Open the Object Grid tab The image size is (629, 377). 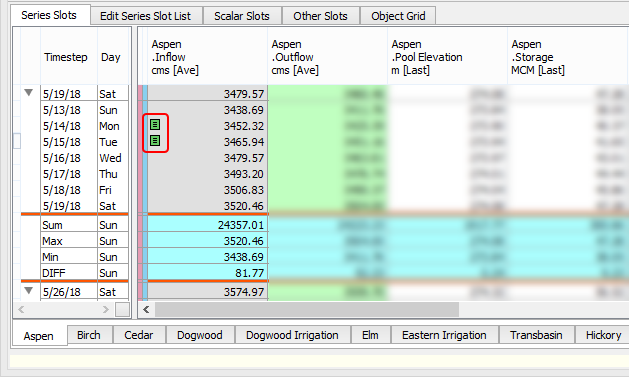[x=398, y=16]
